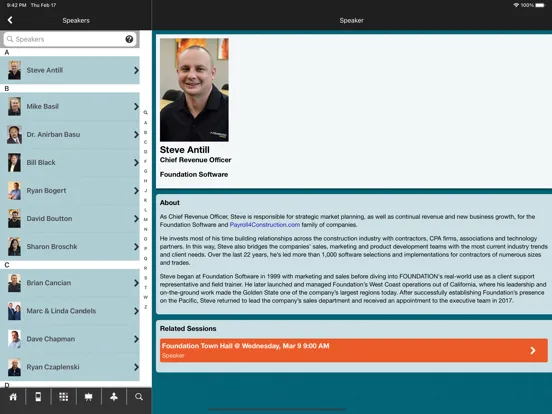
Task: Tap Dave Chapman's avatar thumbnail
Action: (x=14, y=339)
